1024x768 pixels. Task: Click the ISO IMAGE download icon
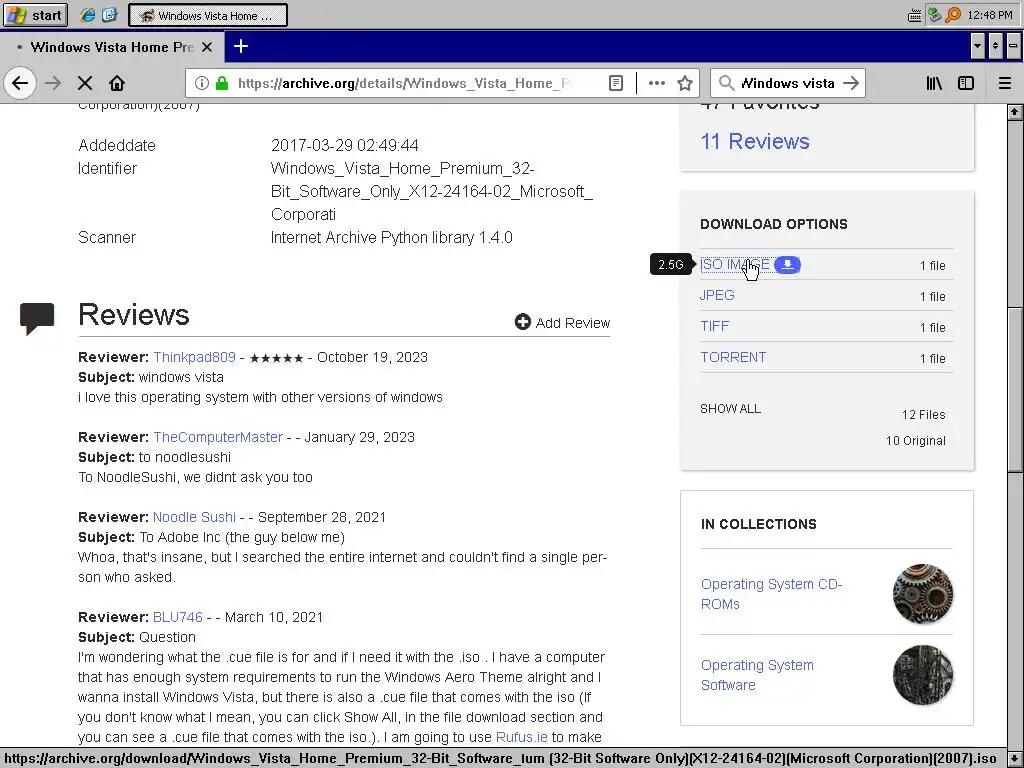click(788, 264)
